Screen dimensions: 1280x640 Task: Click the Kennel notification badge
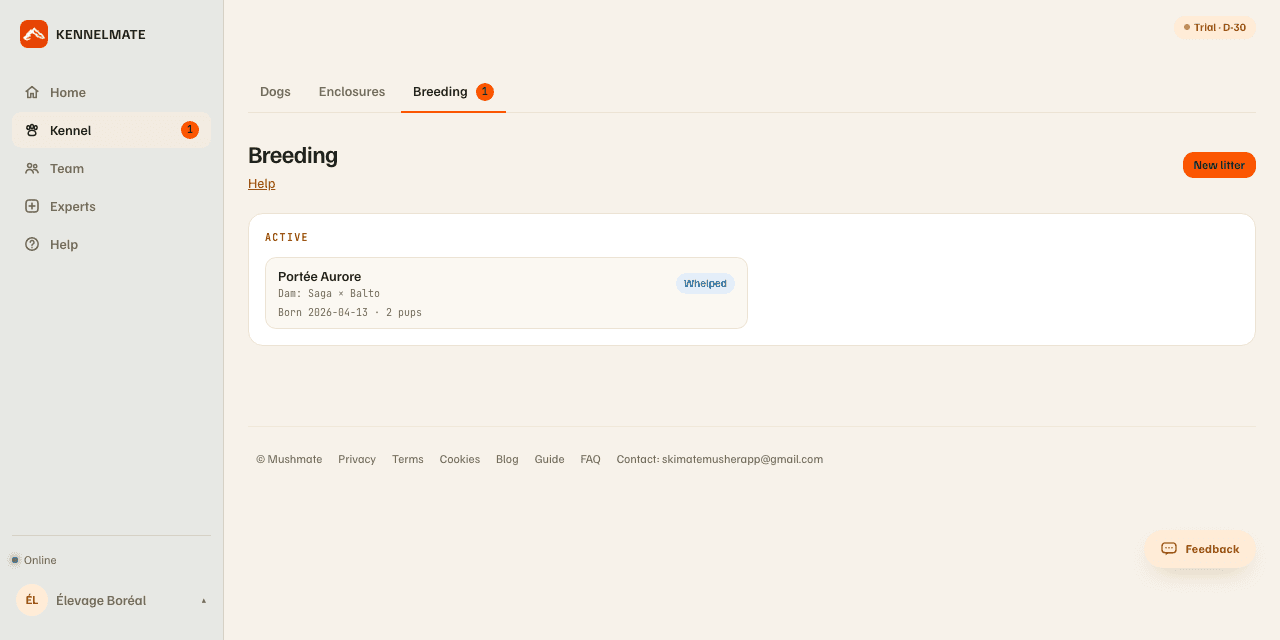(190, 130)
